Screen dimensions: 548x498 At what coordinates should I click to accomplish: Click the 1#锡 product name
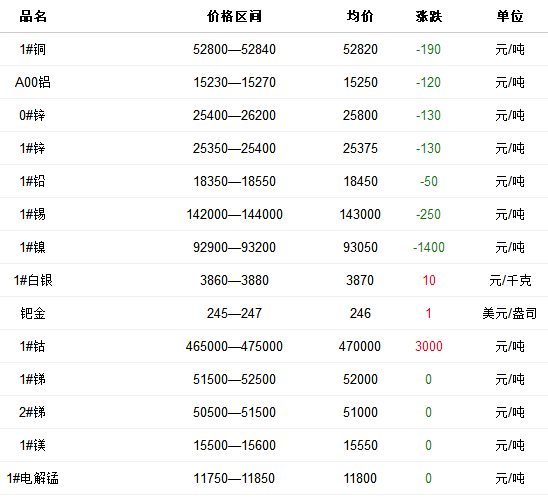pyautogui.click(x=33, y=214)
